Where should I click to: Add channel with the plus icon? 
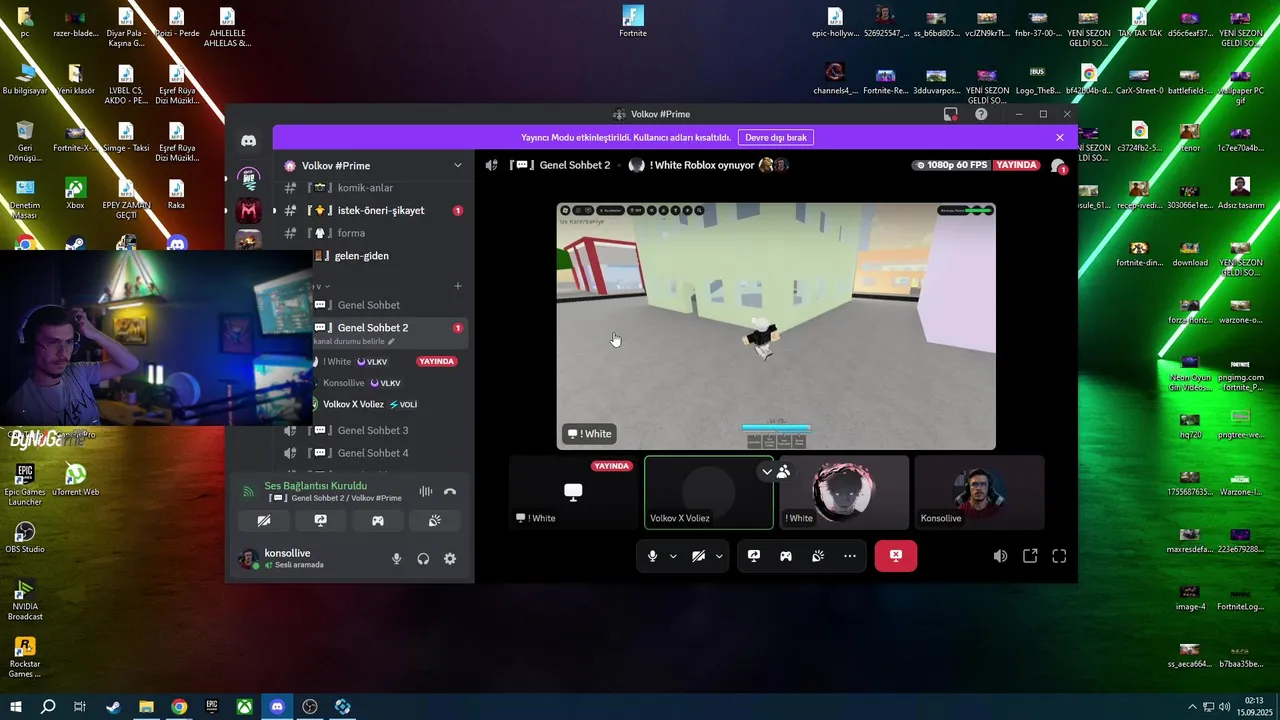[458, 286]
